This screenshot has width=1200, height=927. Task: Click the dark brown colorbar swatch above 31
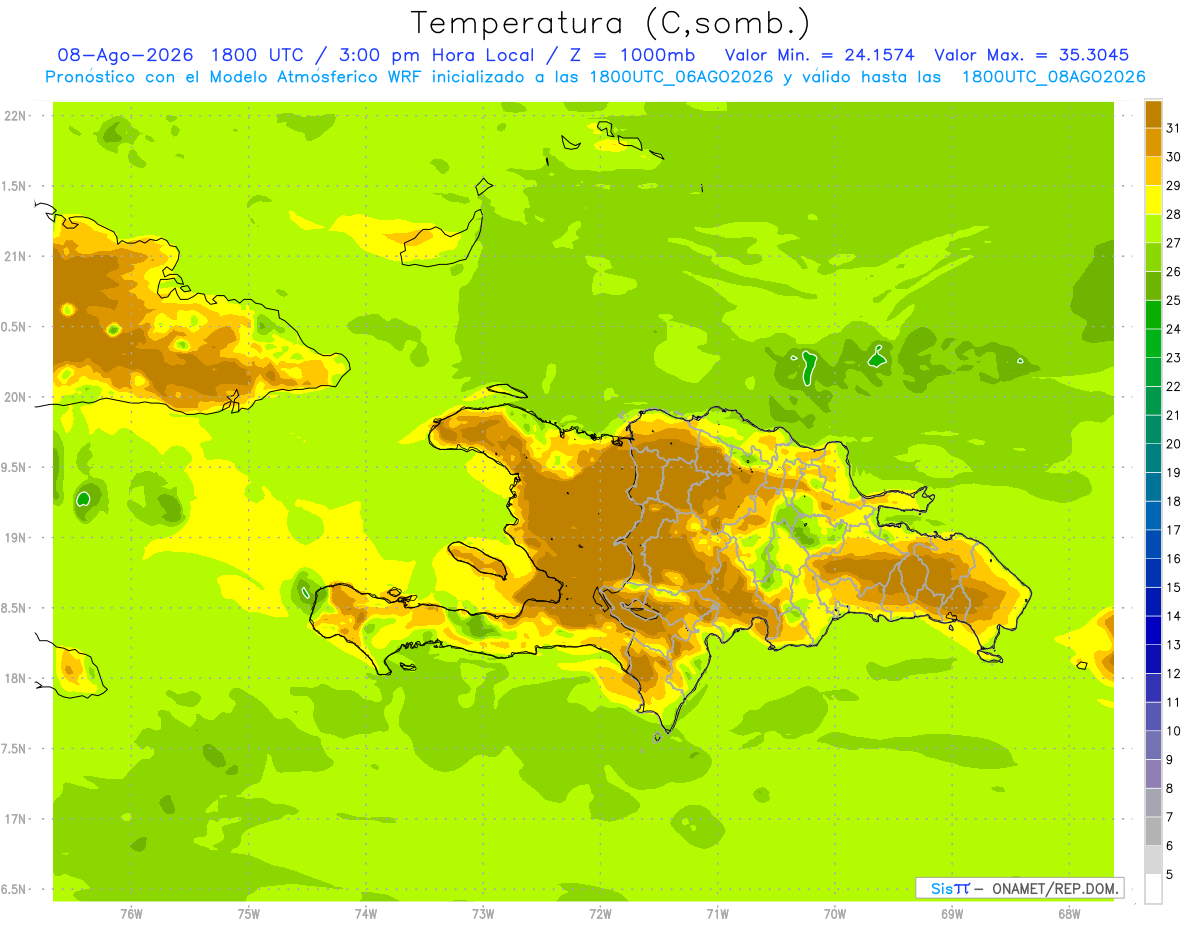pyautogui.click(x=1153, y=114)
